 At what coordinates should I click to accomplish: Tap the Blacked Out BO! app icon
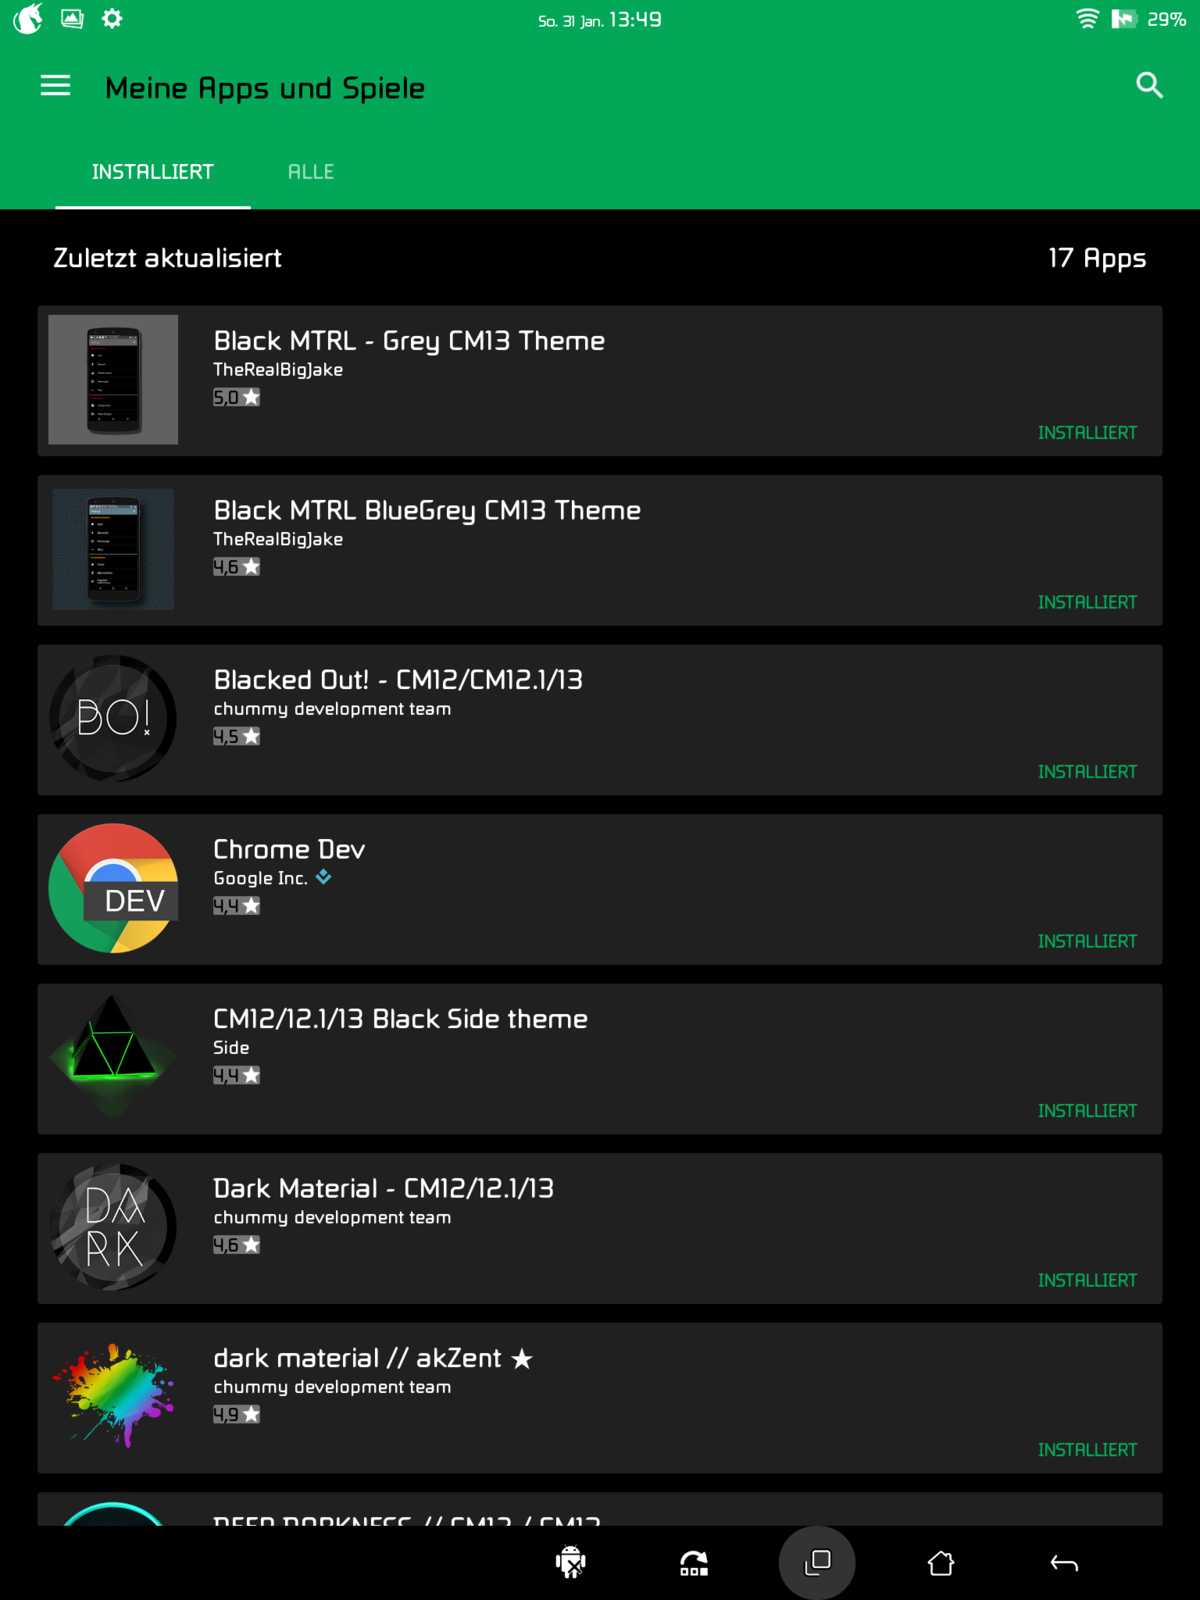click(113, 718)
